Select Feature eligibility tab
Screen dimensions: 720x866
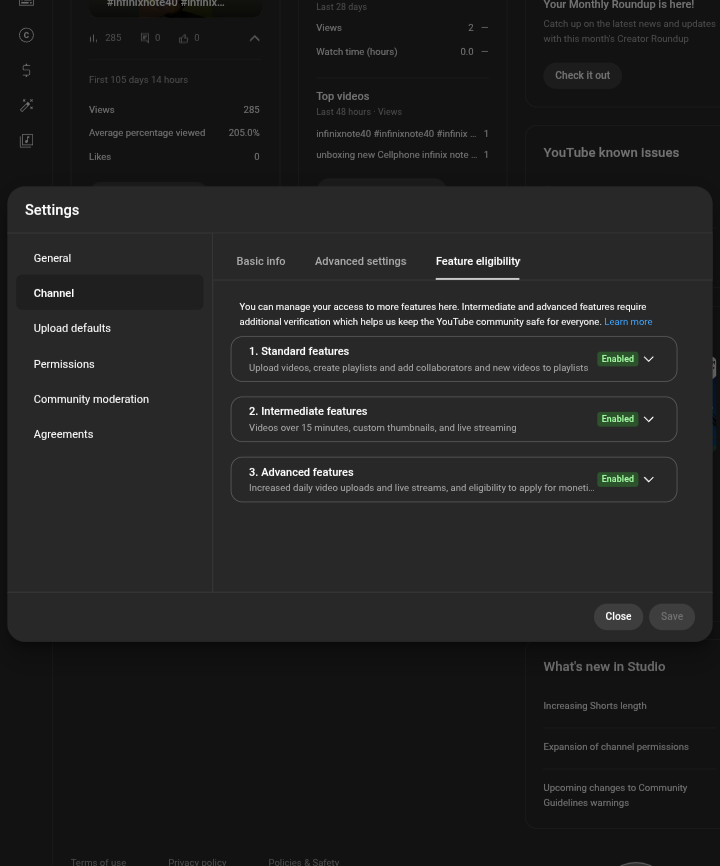point(478,261)
